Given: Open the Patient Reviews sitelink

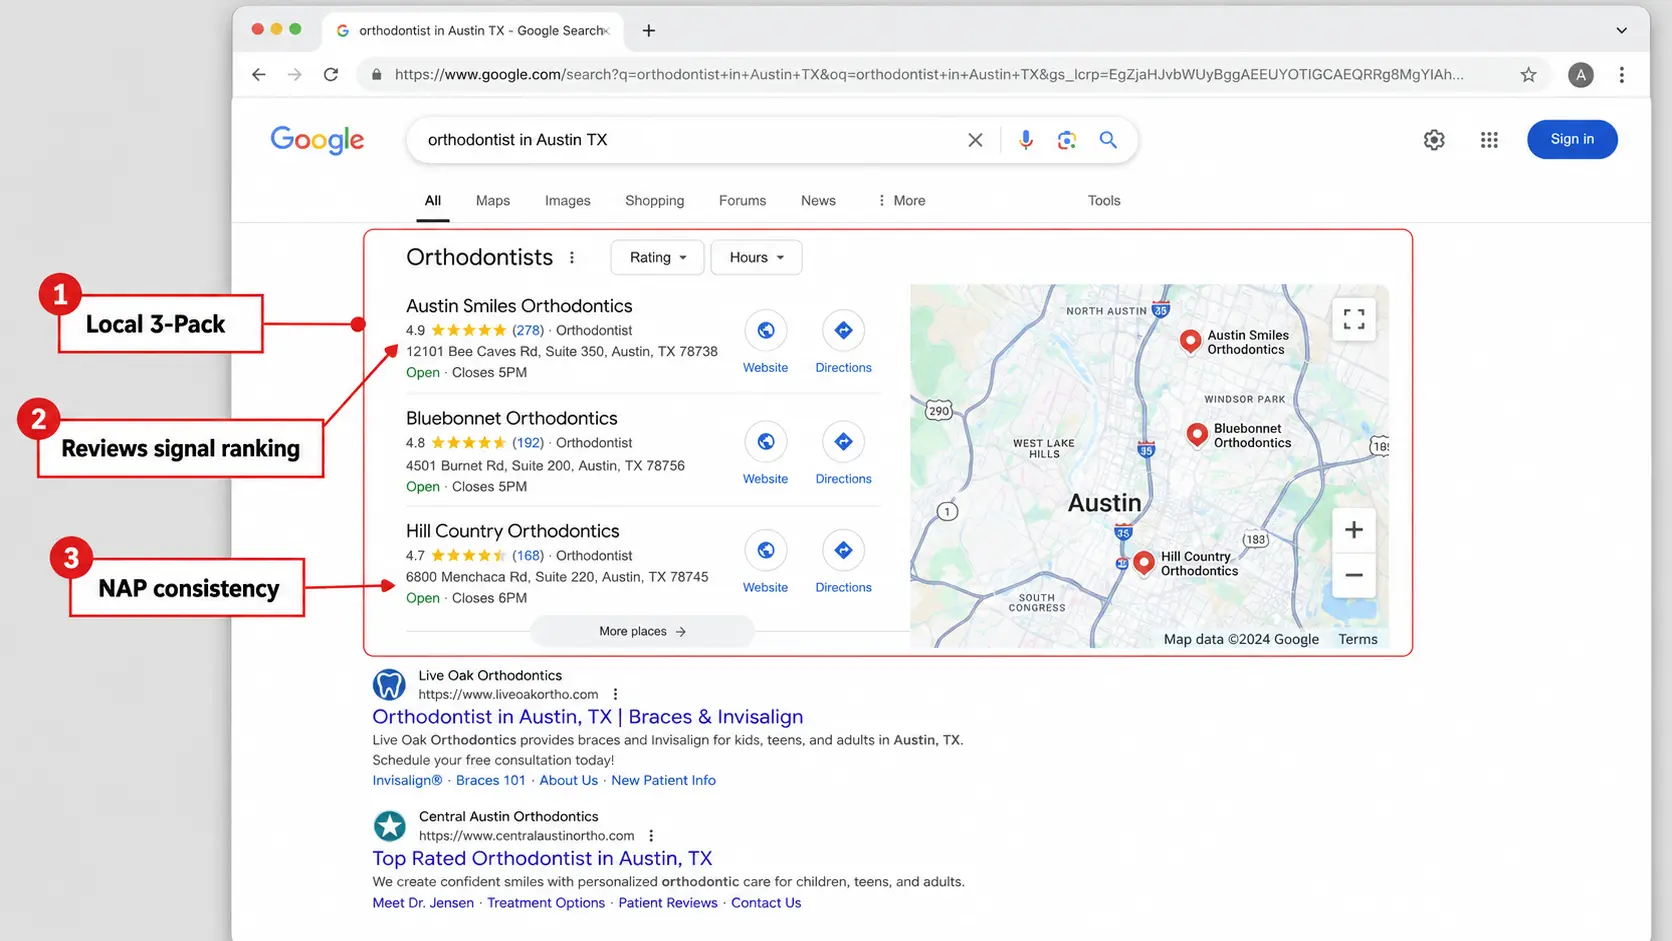Looking at the screenshot, I should pyautogui.click(x=668, y=902).
